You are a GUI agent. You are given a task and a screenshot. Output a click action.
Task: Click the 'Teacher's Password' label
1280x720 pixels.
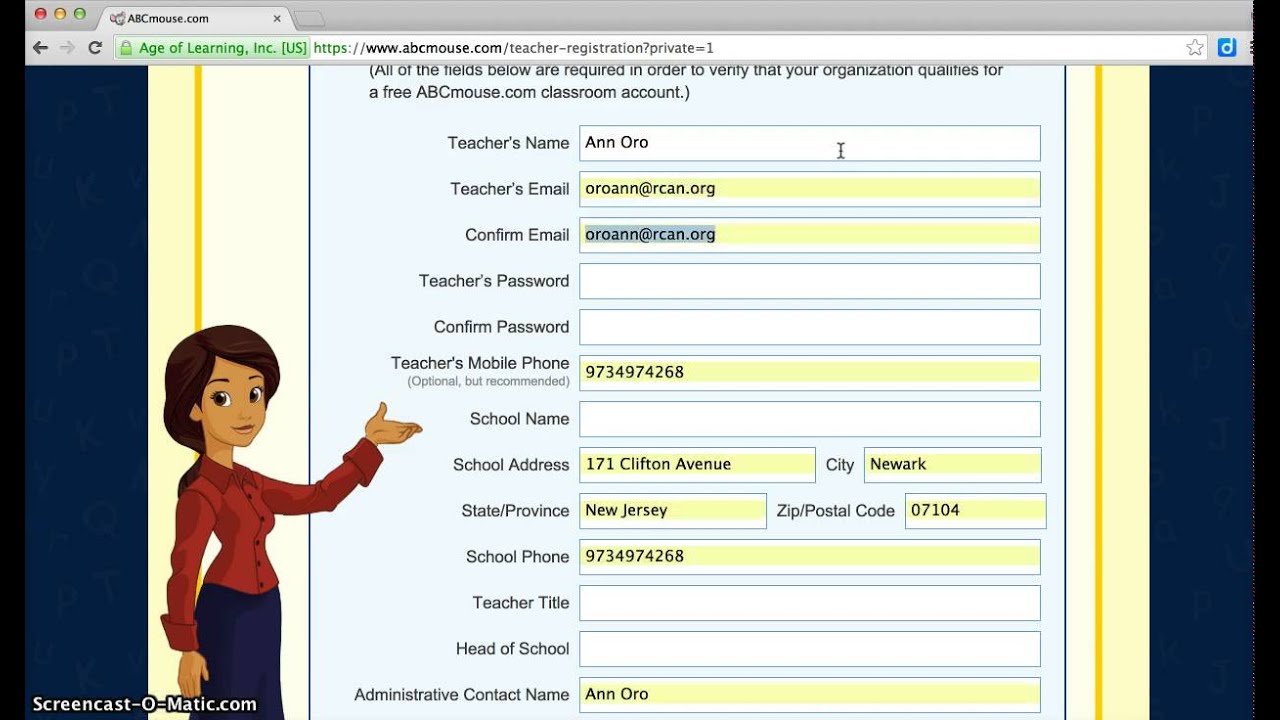coord(494,281)
